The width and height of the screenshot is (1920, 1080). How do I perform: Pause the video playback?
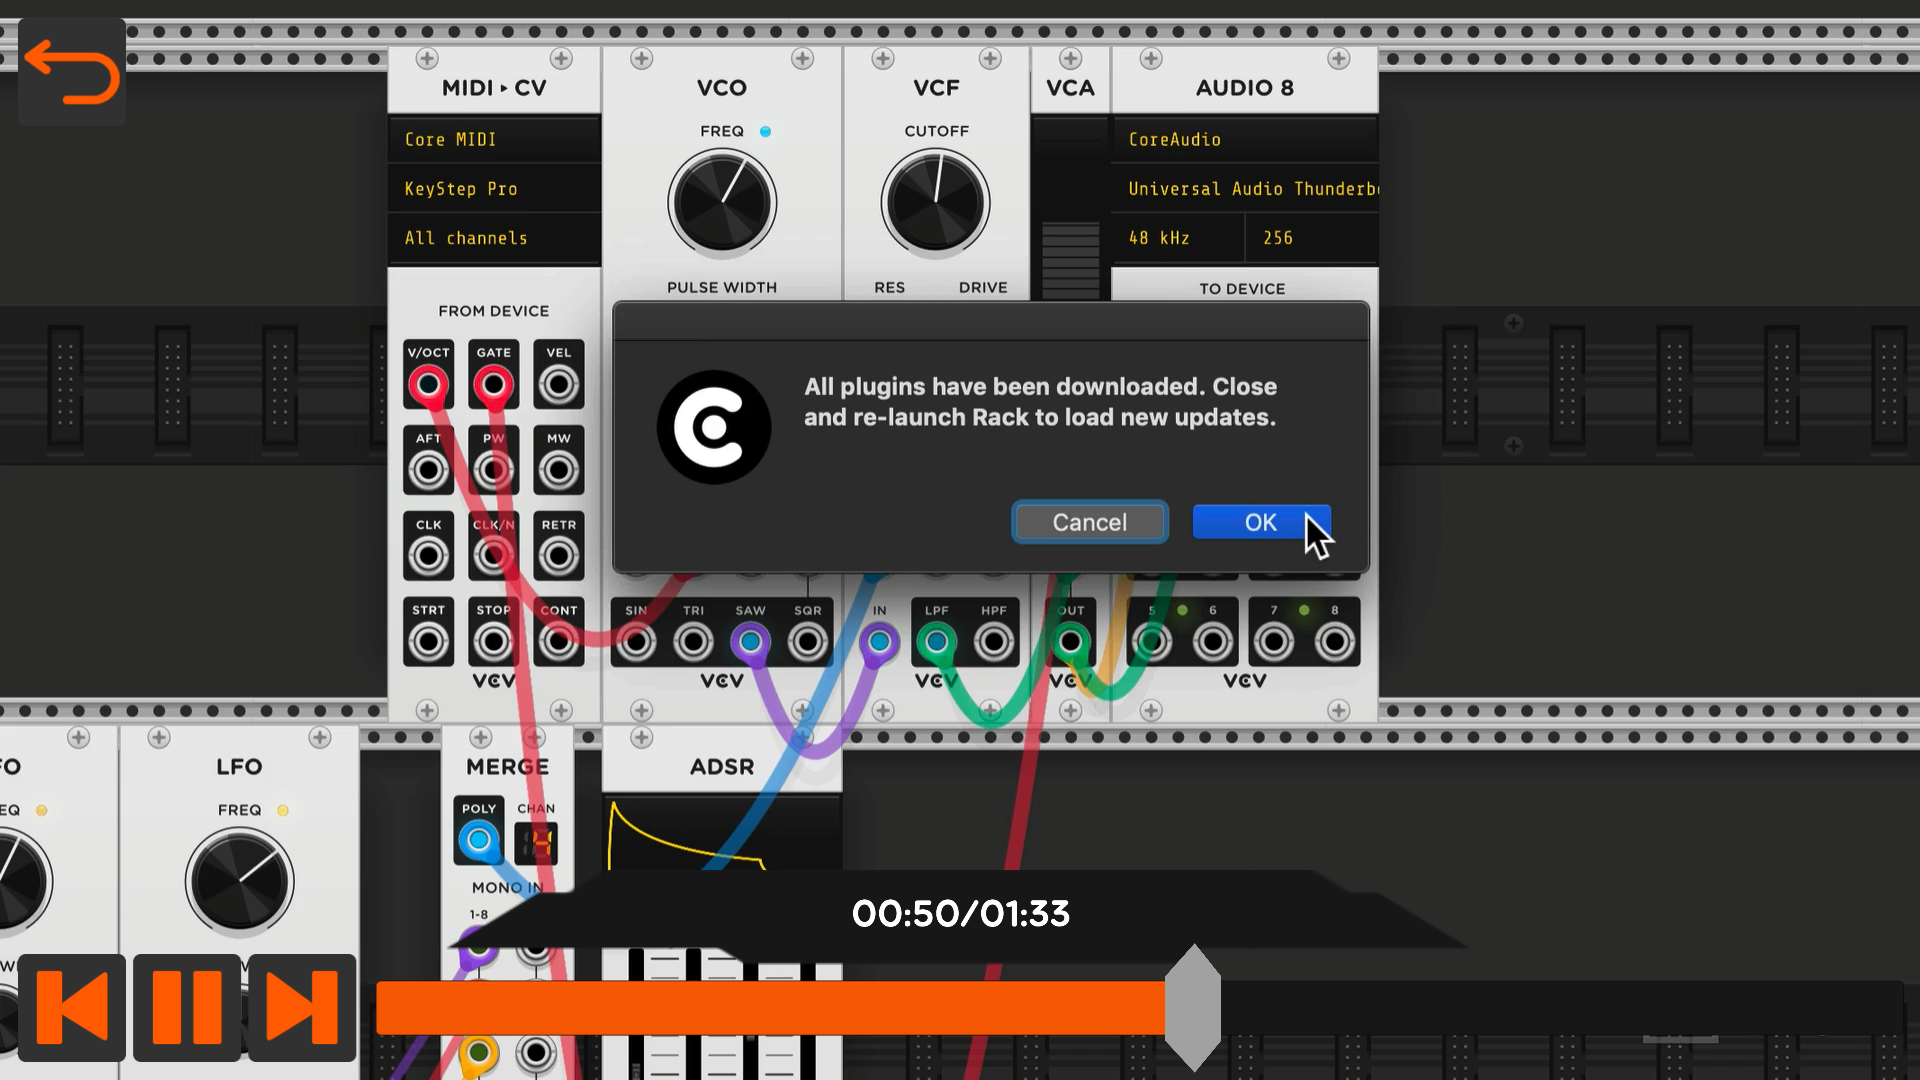click(x=187, y=1007)
